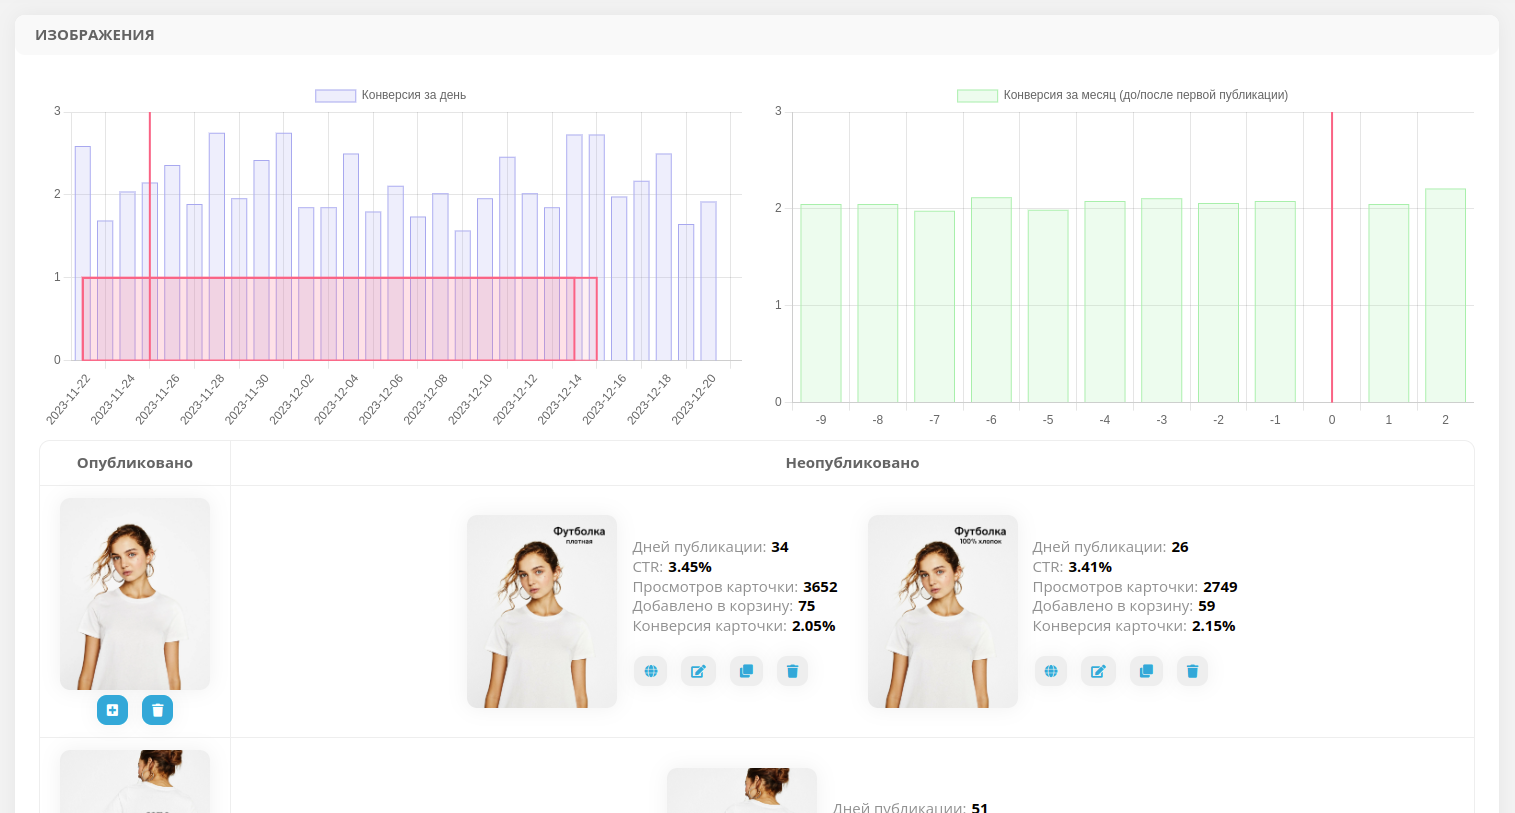1515x813 pixels.
Task: Toggle the 'Конверсия за месяц' legend label
Action: coord(1145,95)
